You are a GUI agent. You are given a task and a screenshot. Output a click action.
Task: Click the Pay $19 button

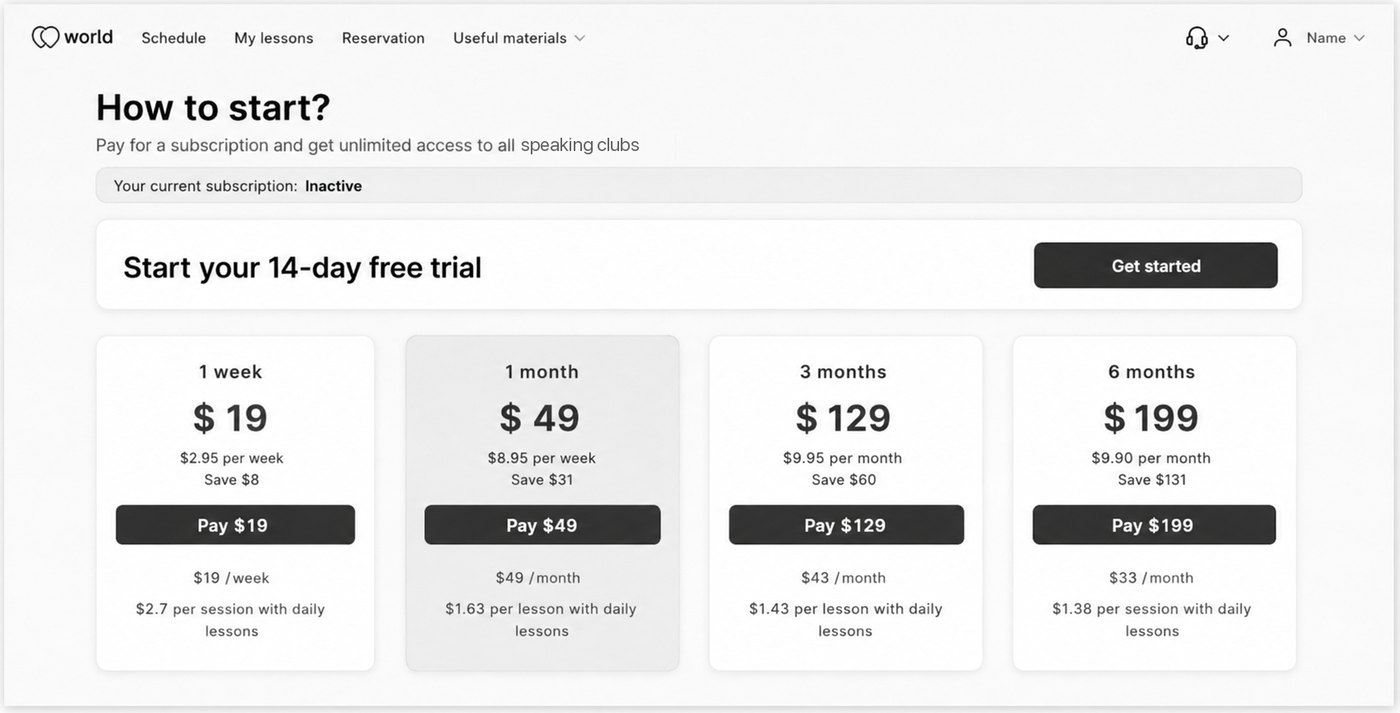pyautogui.click(x=235, y=525)
